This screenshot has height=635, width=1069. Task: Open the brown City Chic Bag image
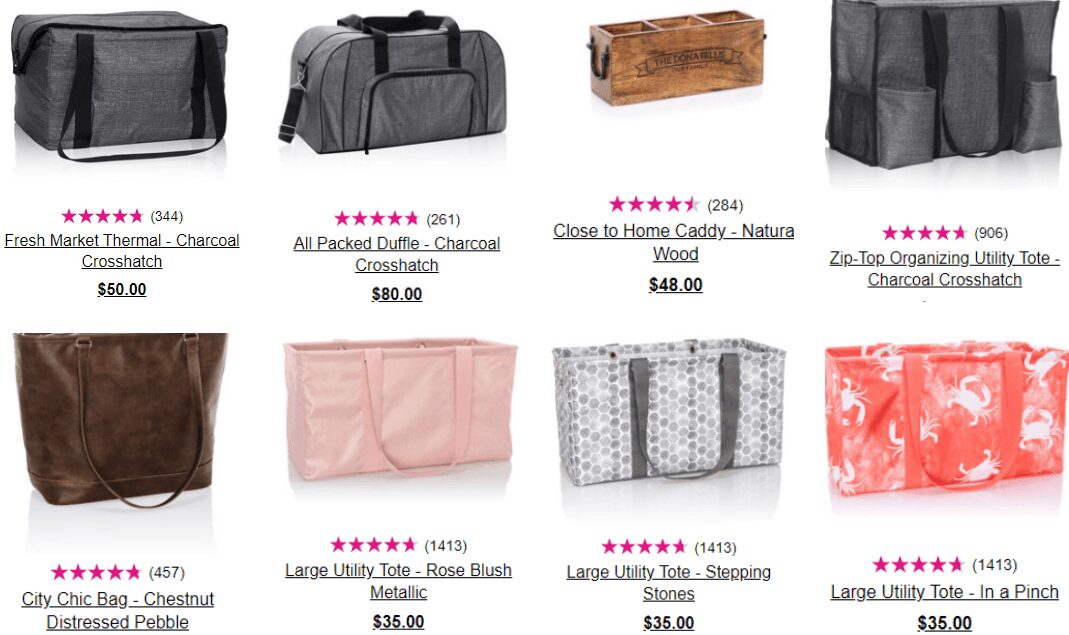120,420
